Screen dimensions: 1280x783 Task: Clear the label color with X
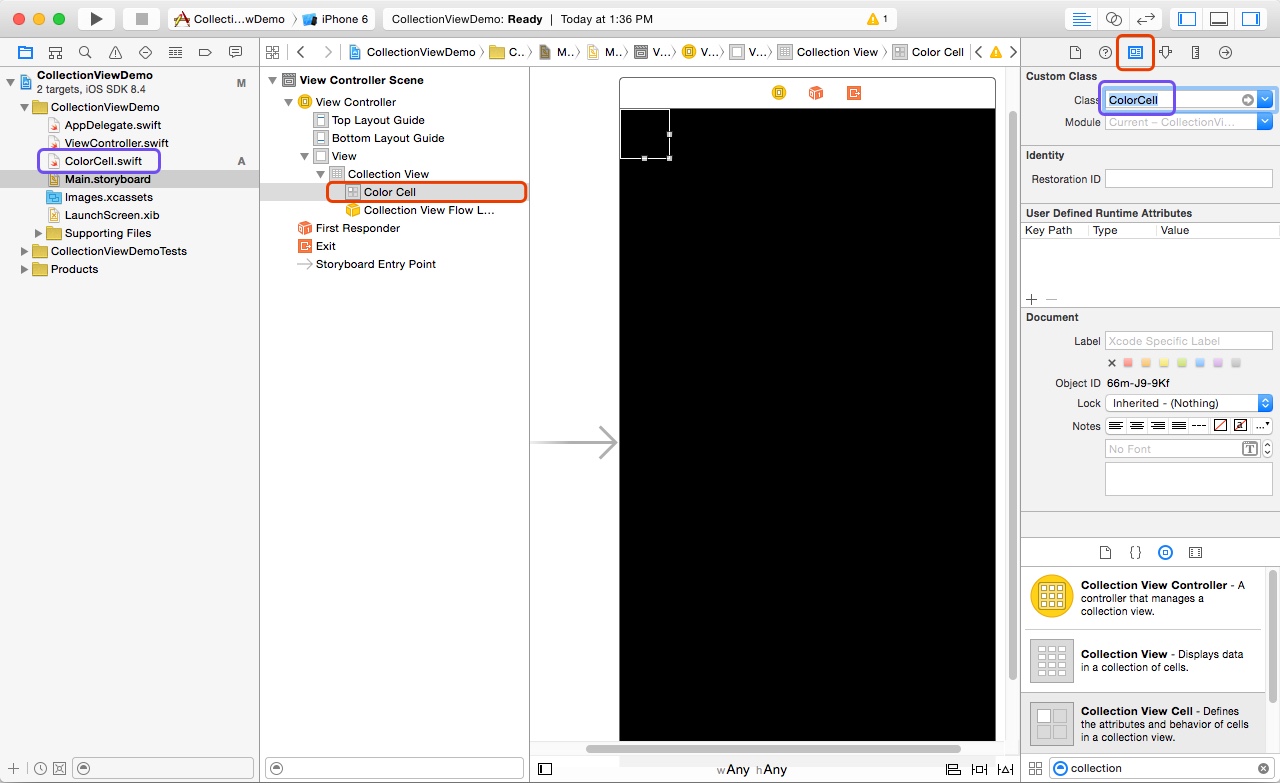(x=1112, y=363)
